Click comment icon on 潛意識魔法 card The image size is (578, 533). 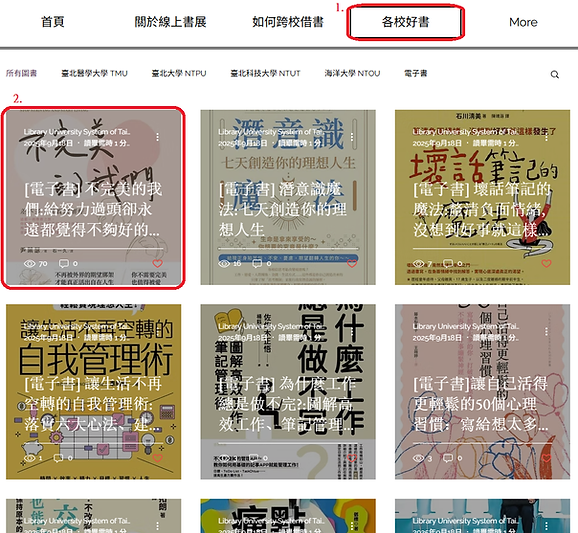(257, 264)
